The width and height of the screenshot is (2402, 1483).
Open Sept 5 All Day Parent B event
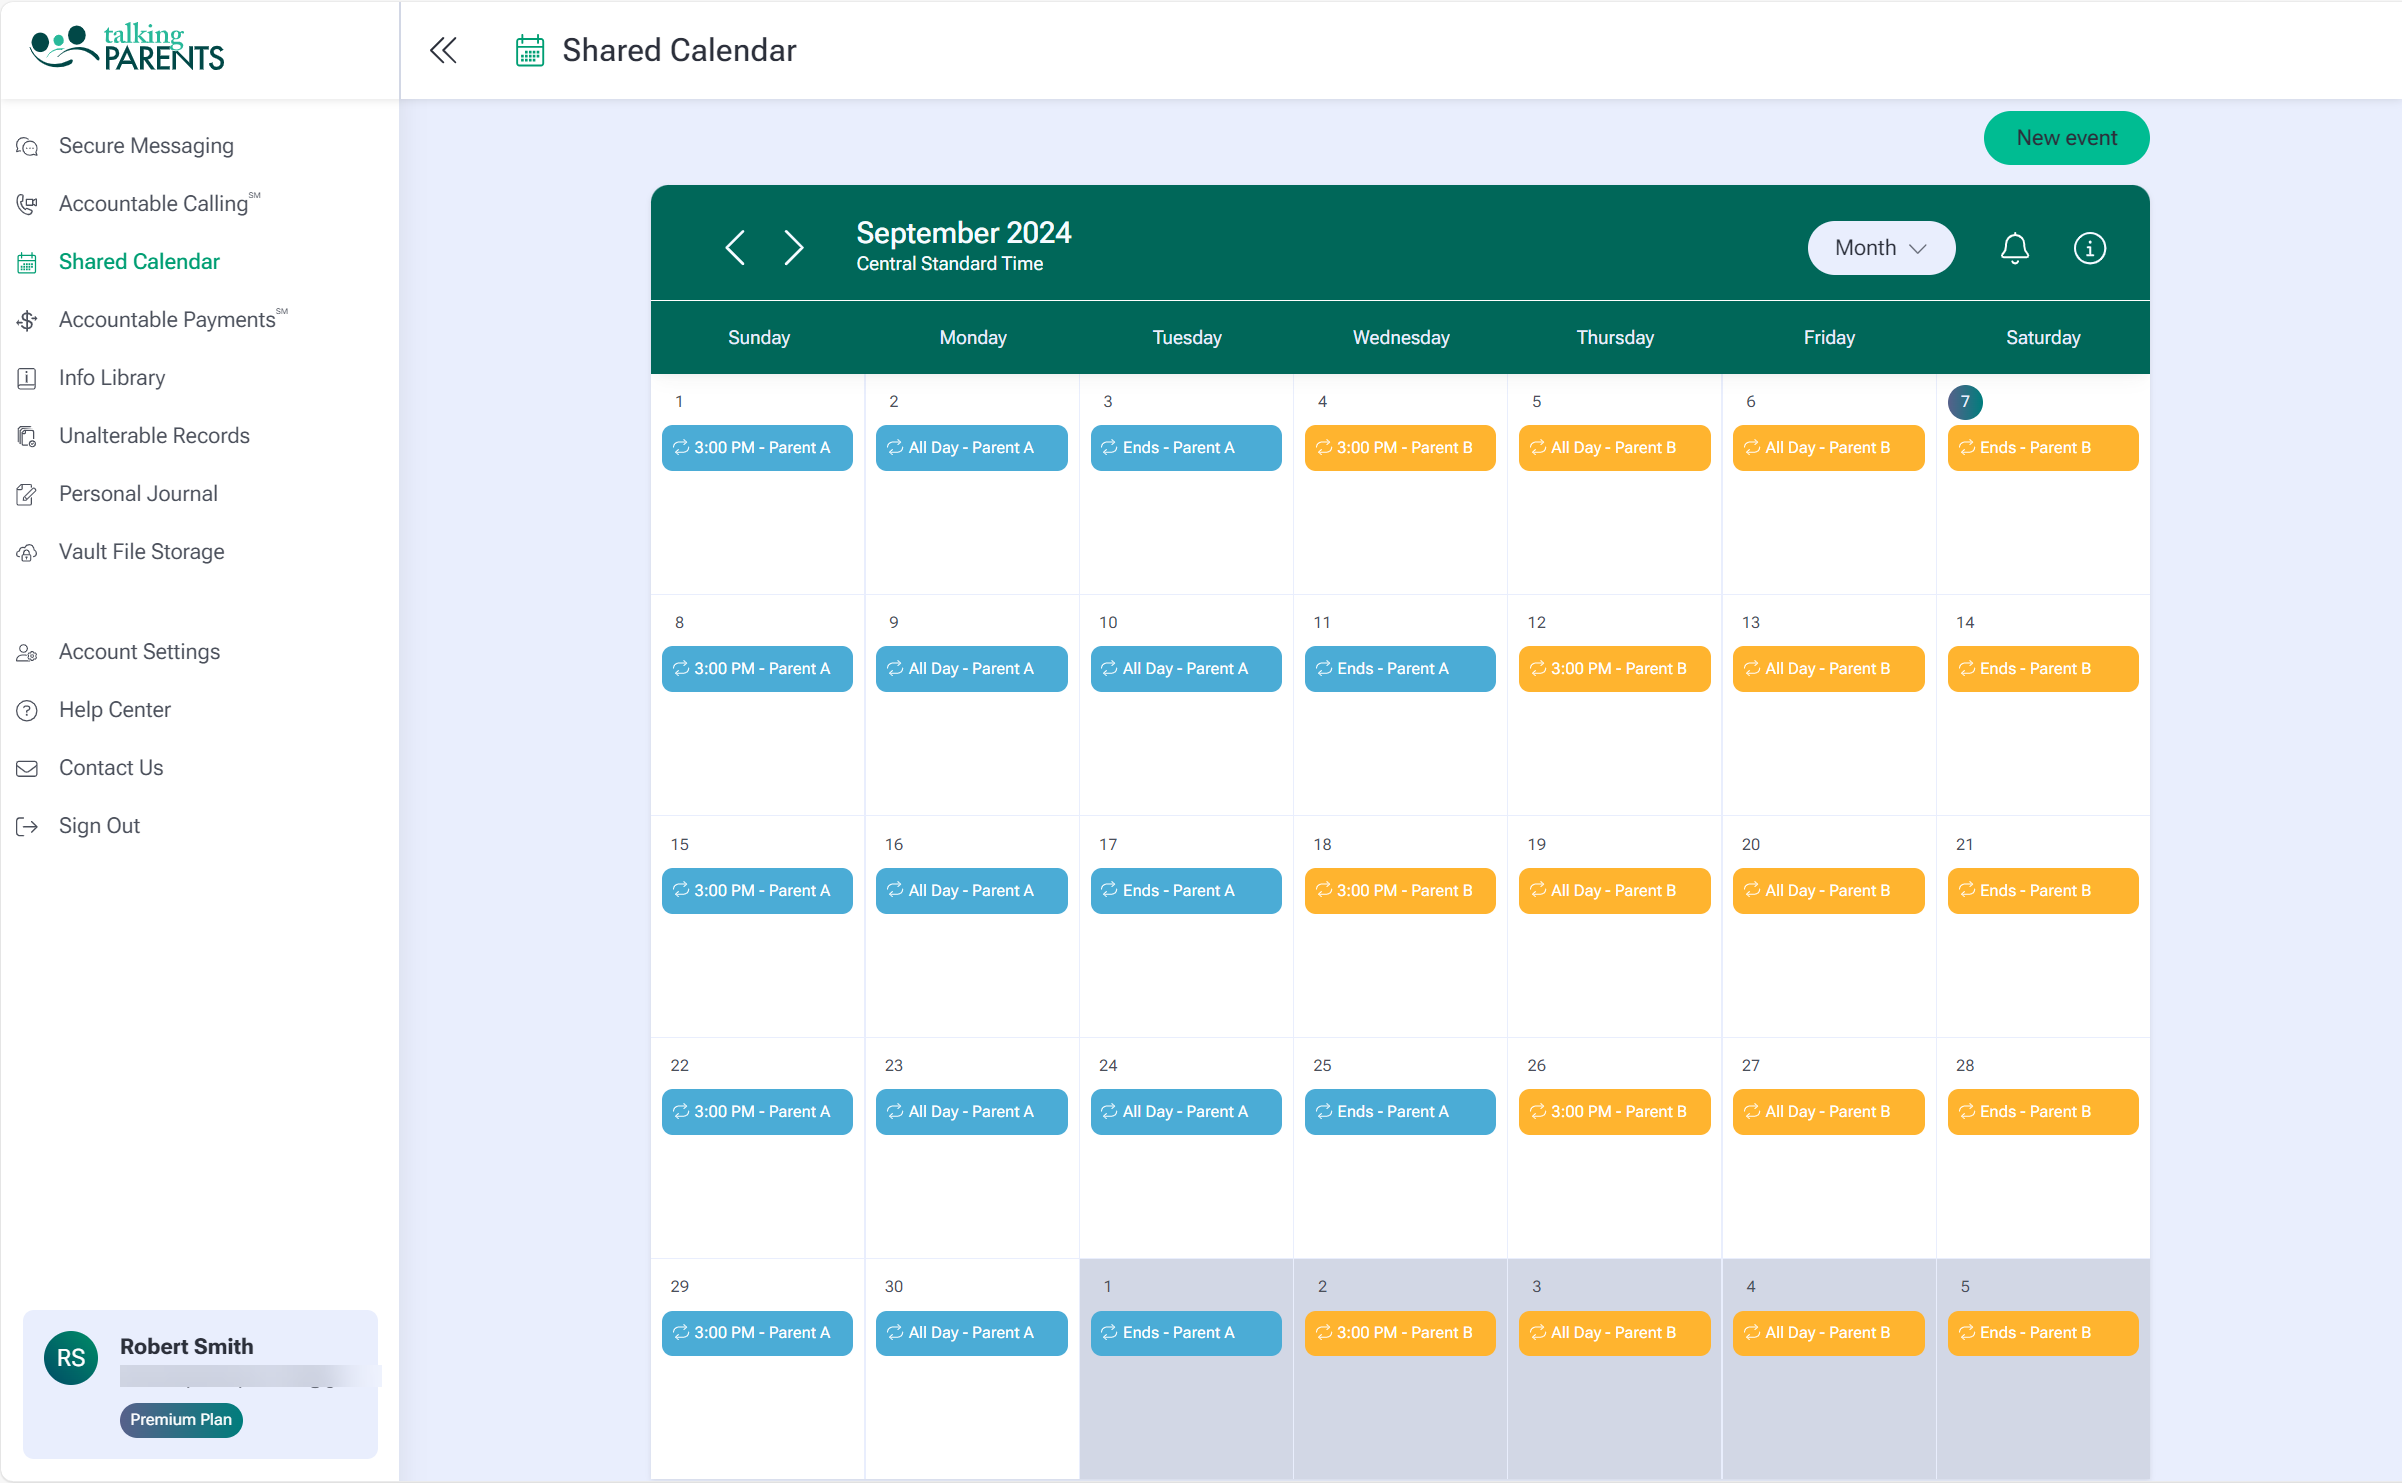click(x=1614, y=448)
